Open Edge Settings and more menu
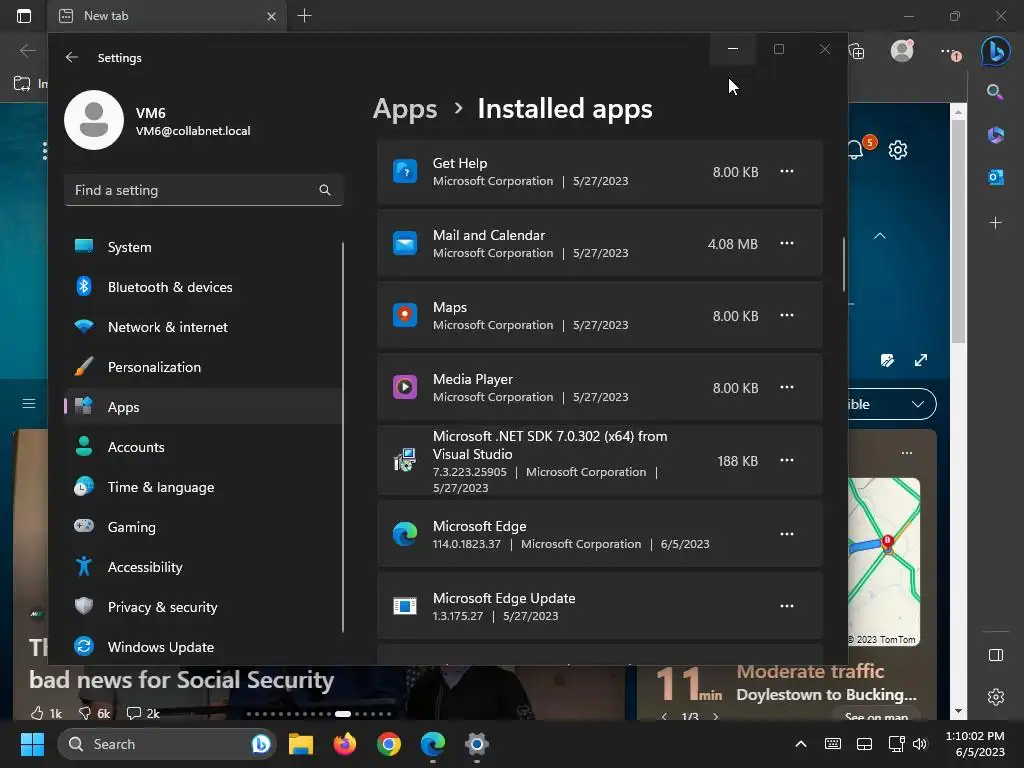This screenshot has height=768, width=1024. [950, 52]
